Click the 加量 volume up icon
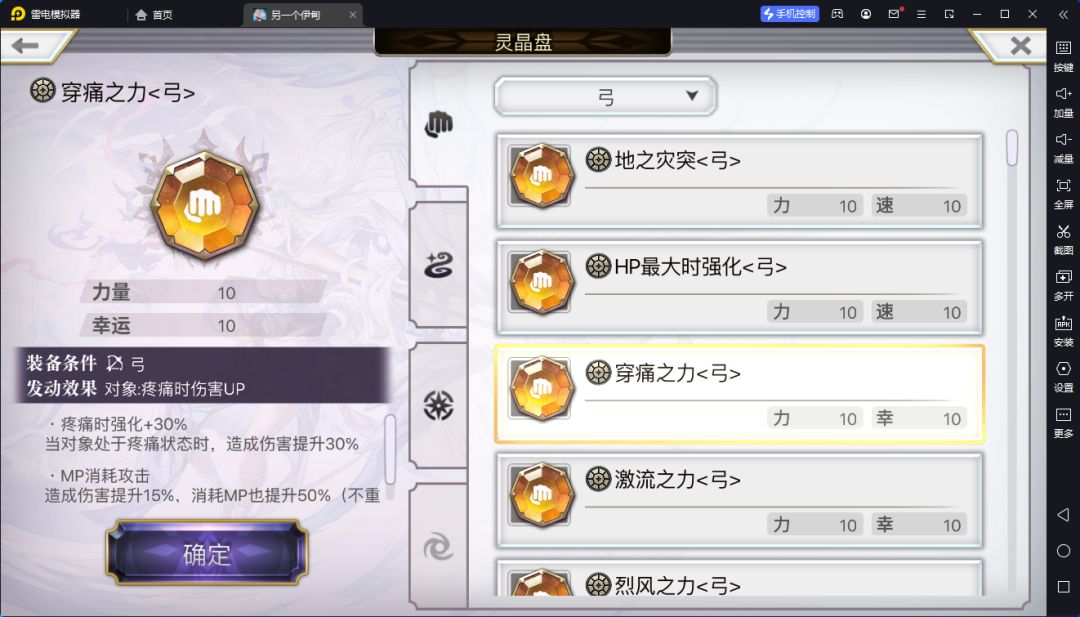 click(1063, 101)
